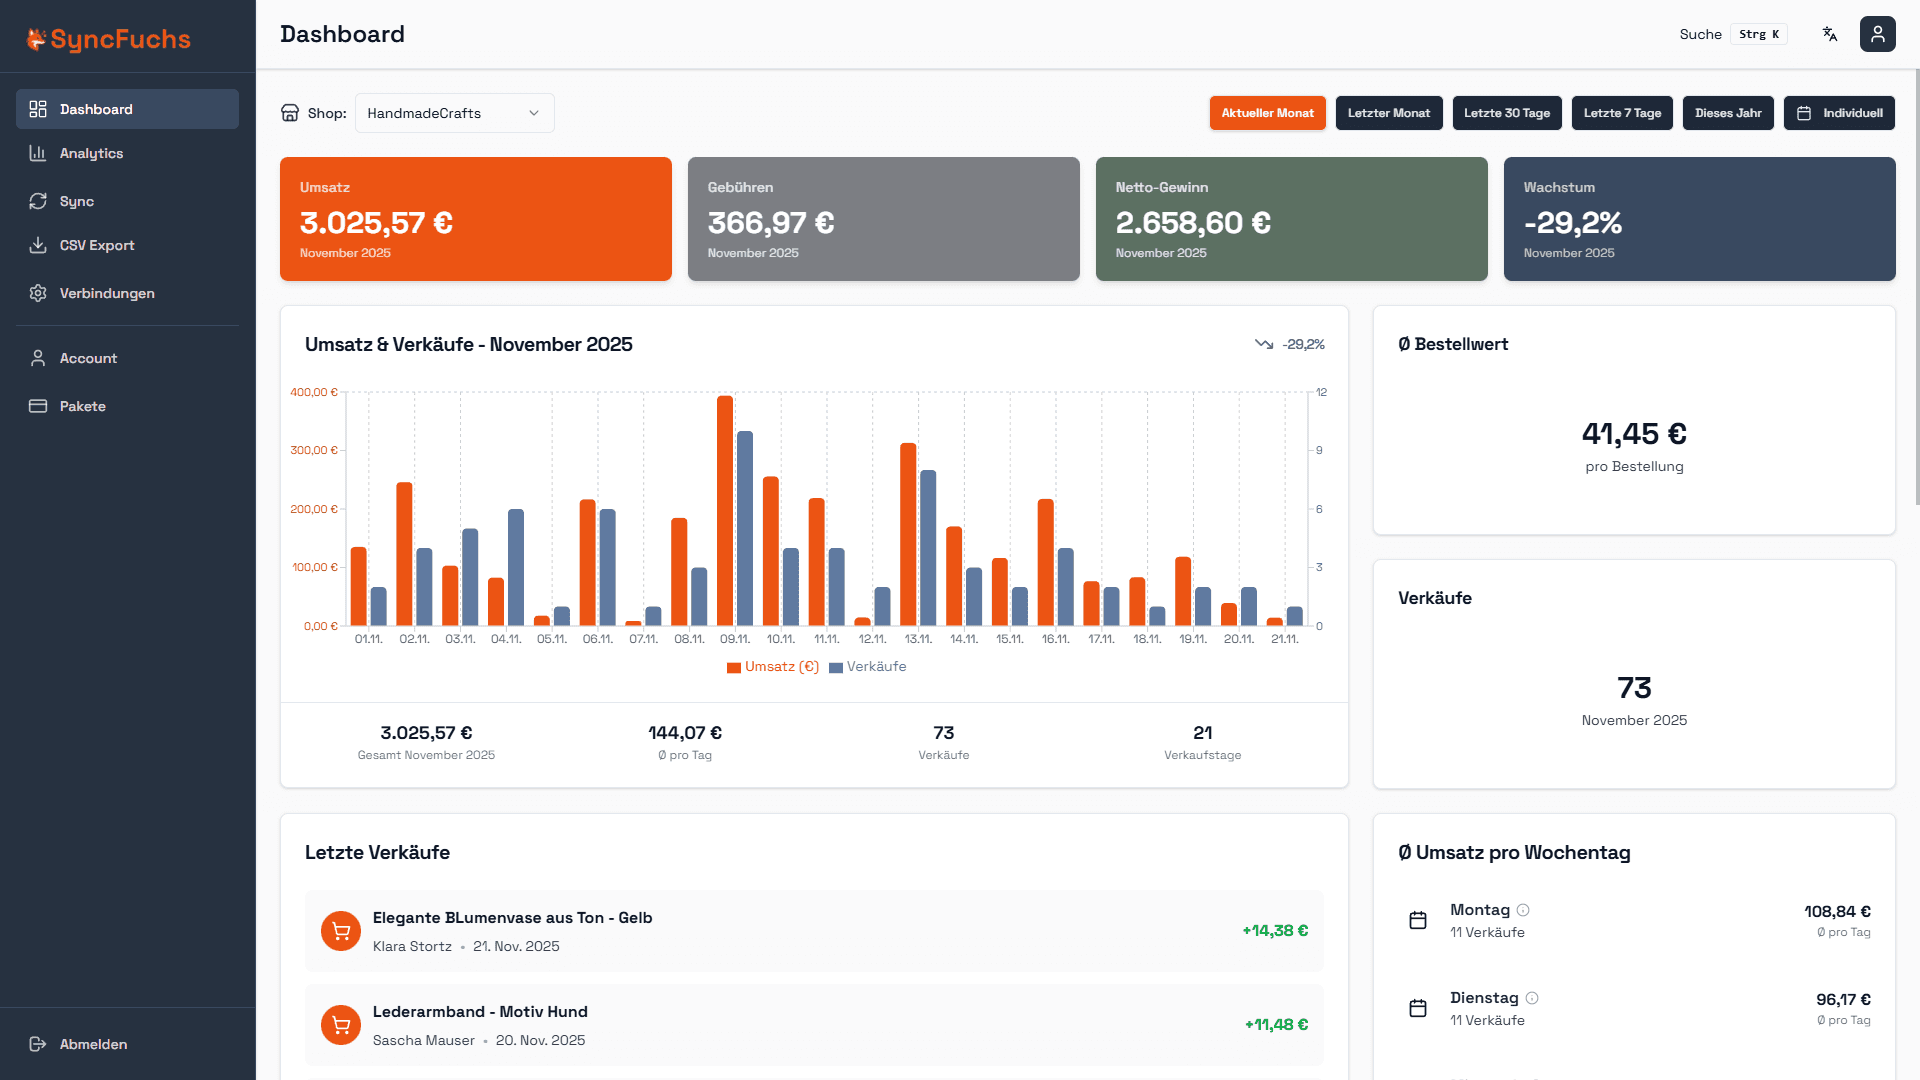The height and width of the screenshot is (1080, 1920).
Task: Click the cart icon for Lederarmband
Action: coord(341,1025)
